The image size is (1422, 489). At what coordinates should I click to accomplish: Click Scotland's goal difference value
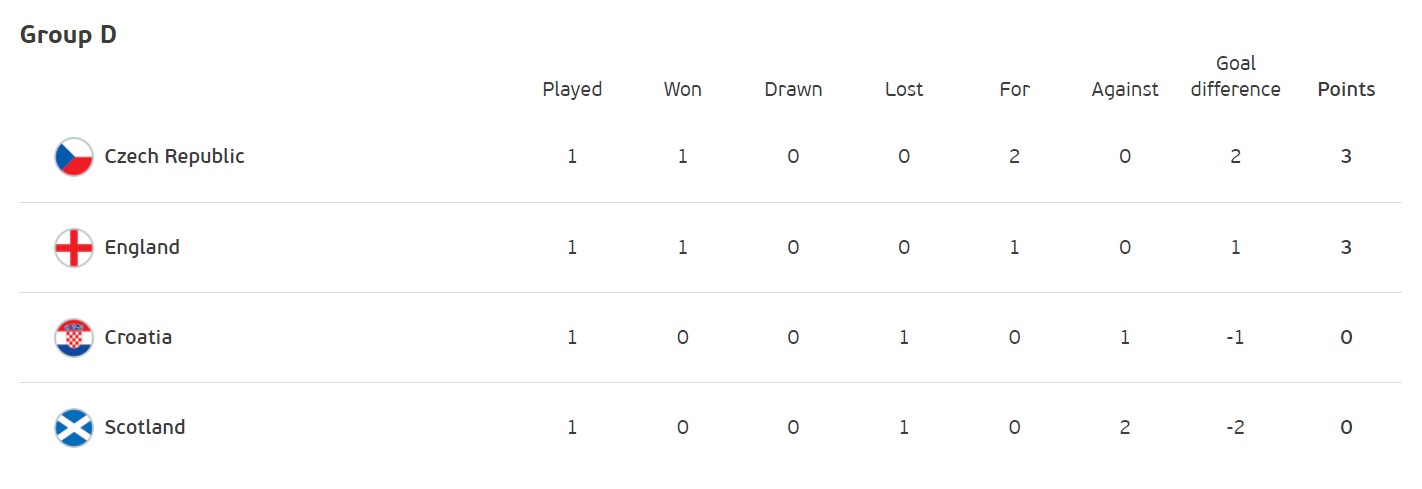[1236, 427]
